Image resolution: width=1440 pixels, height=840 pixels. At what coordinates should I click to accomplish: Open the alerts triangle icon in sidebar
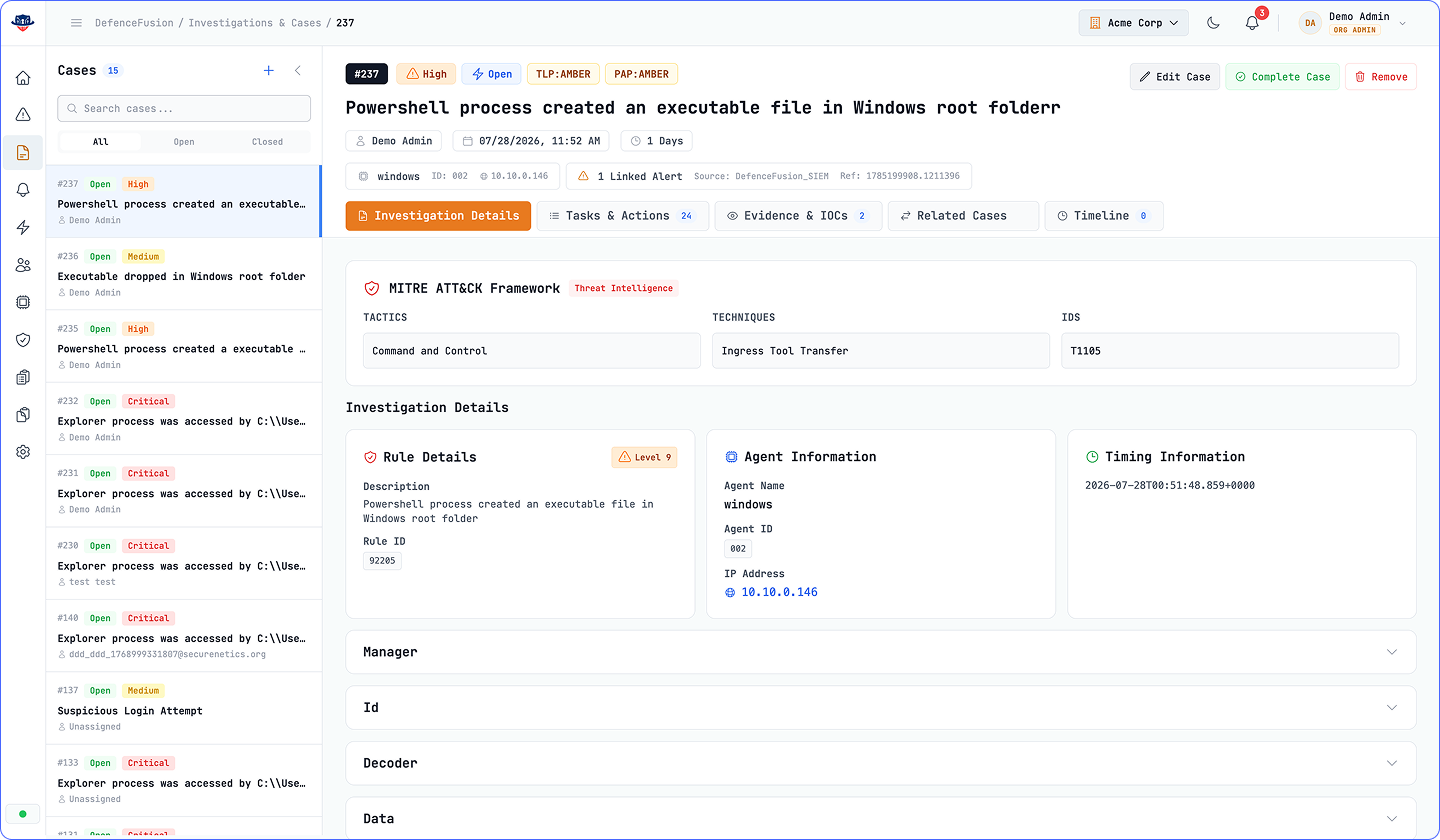coord(23,115)
